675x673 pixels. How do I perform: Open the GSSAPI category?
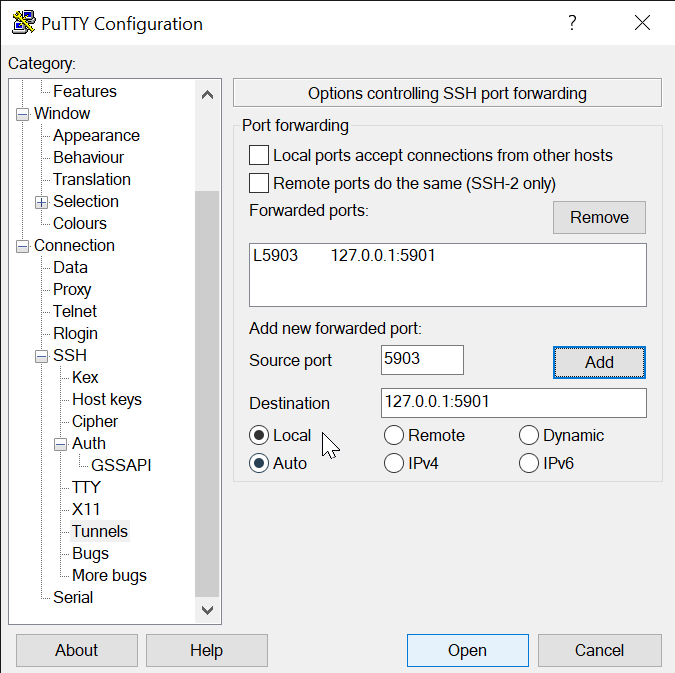[121, 465]
